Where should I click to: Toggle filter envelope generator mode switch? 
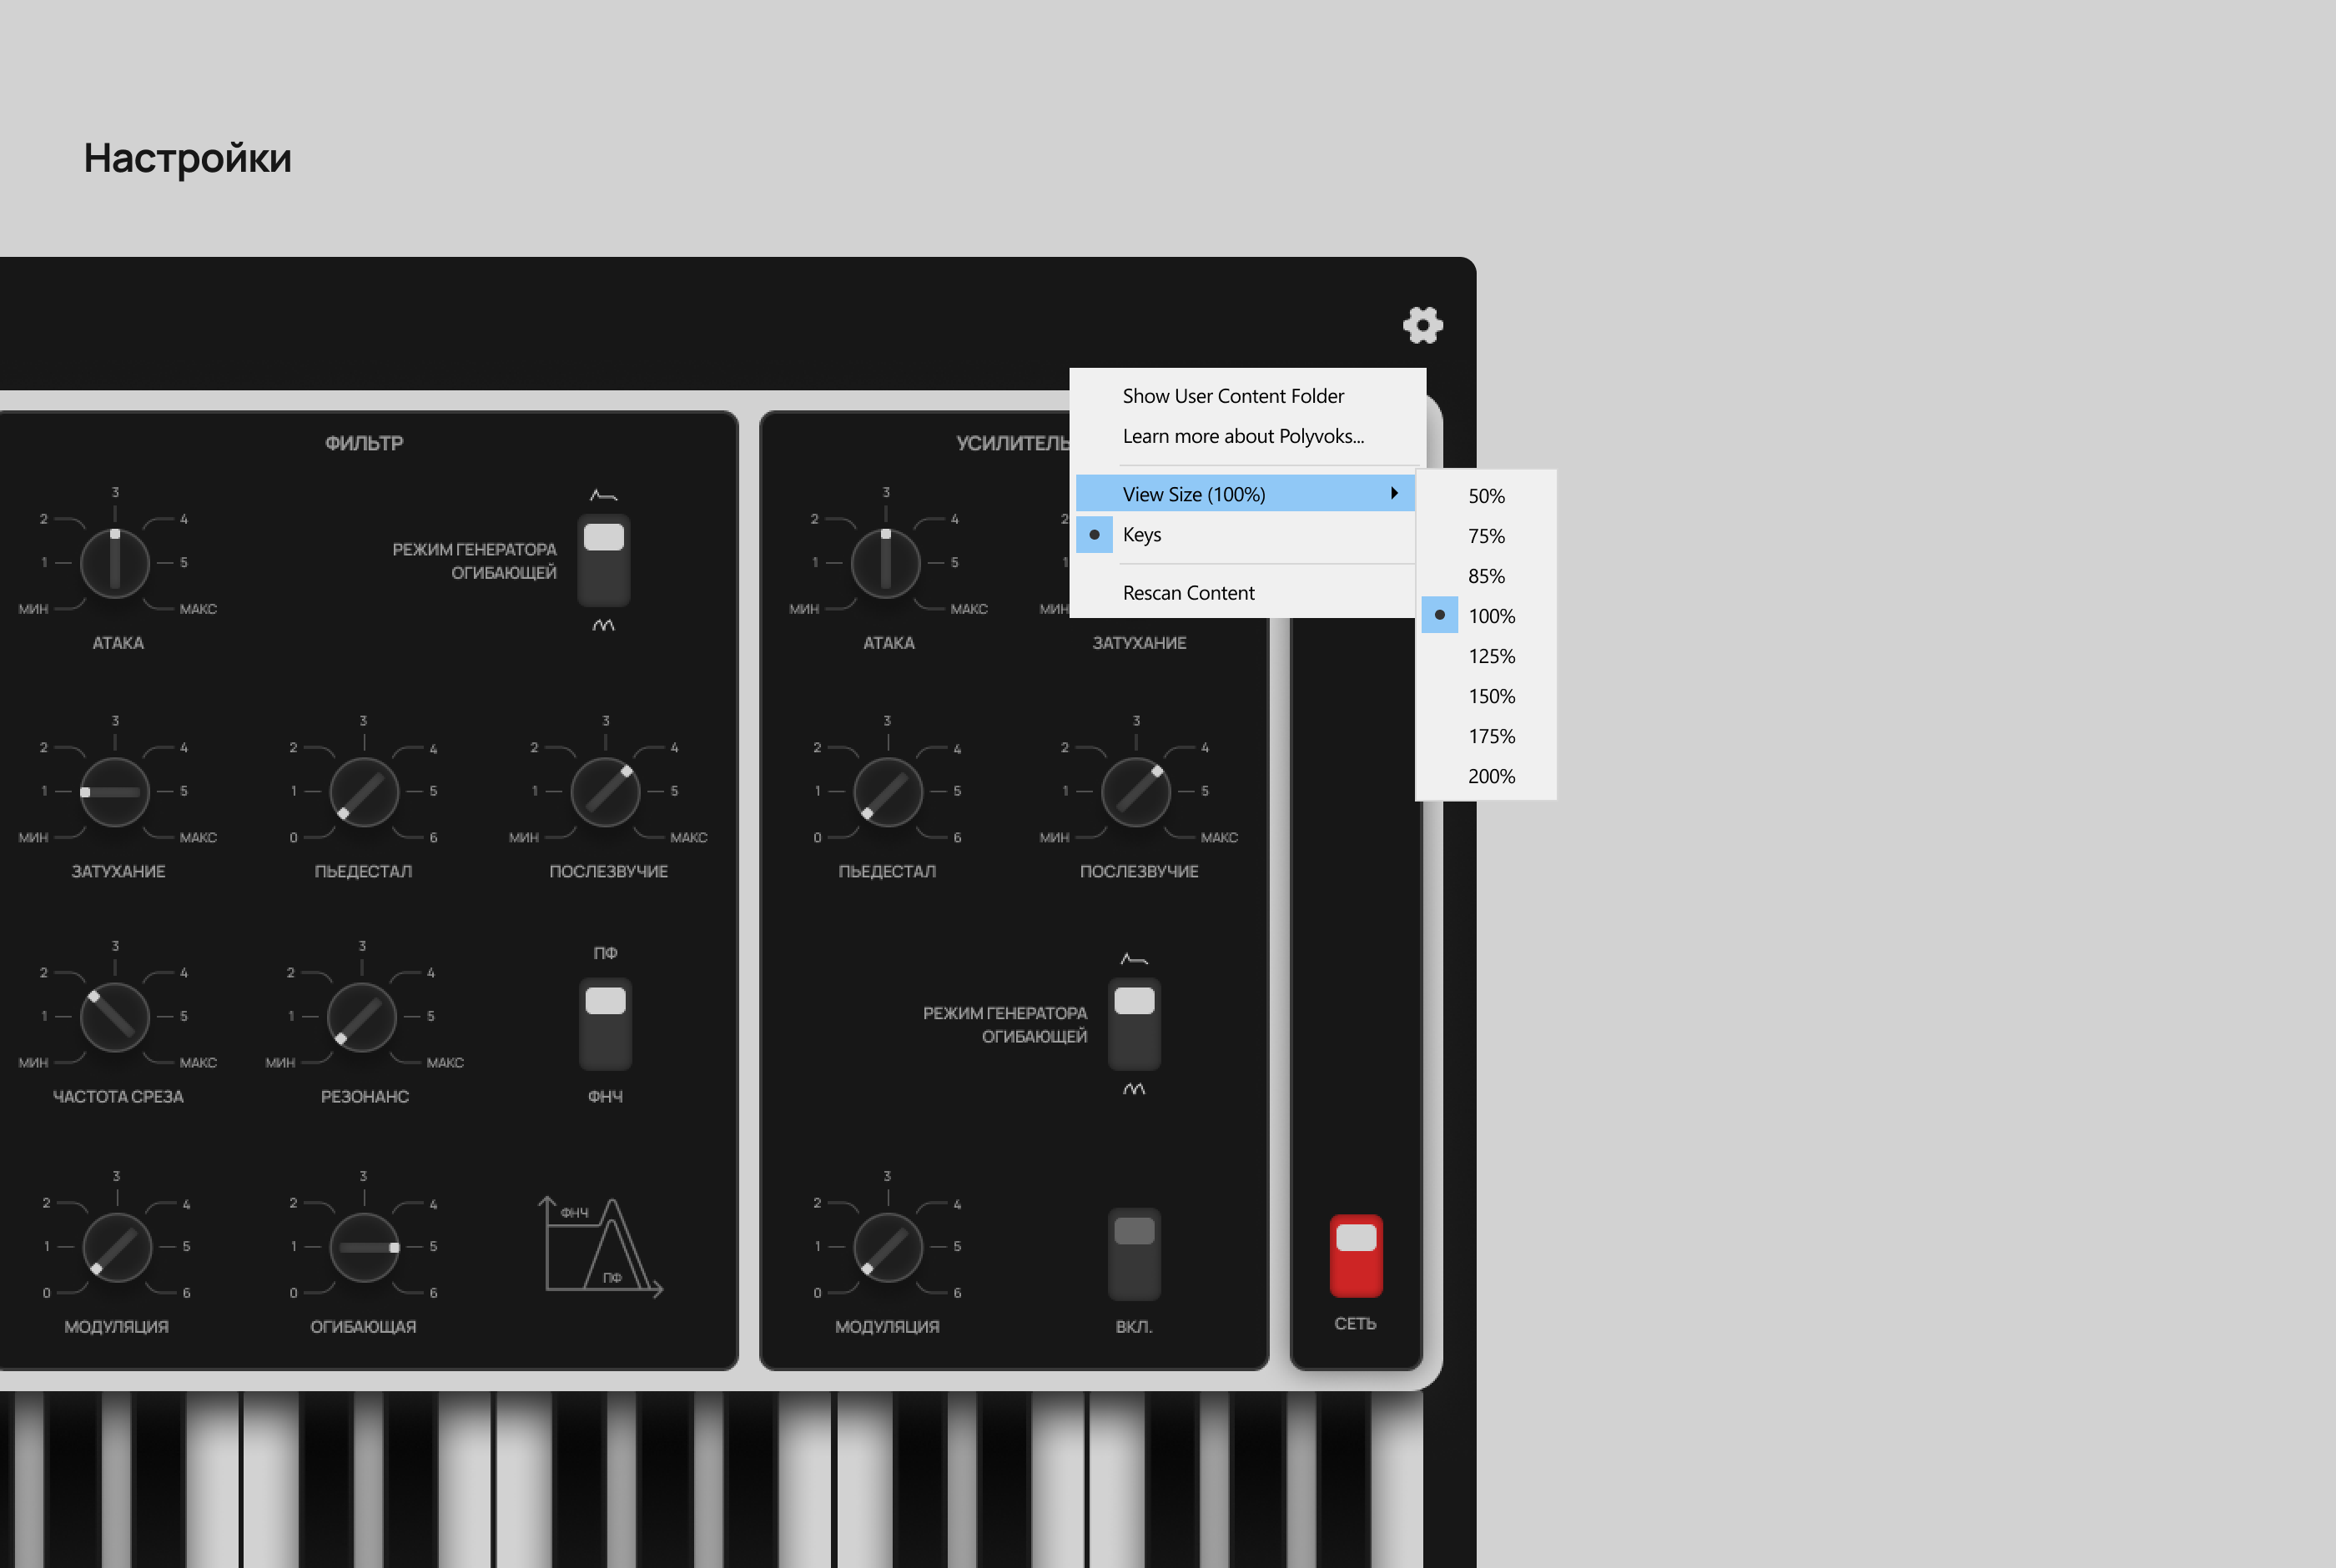click(x=604, y=559)
